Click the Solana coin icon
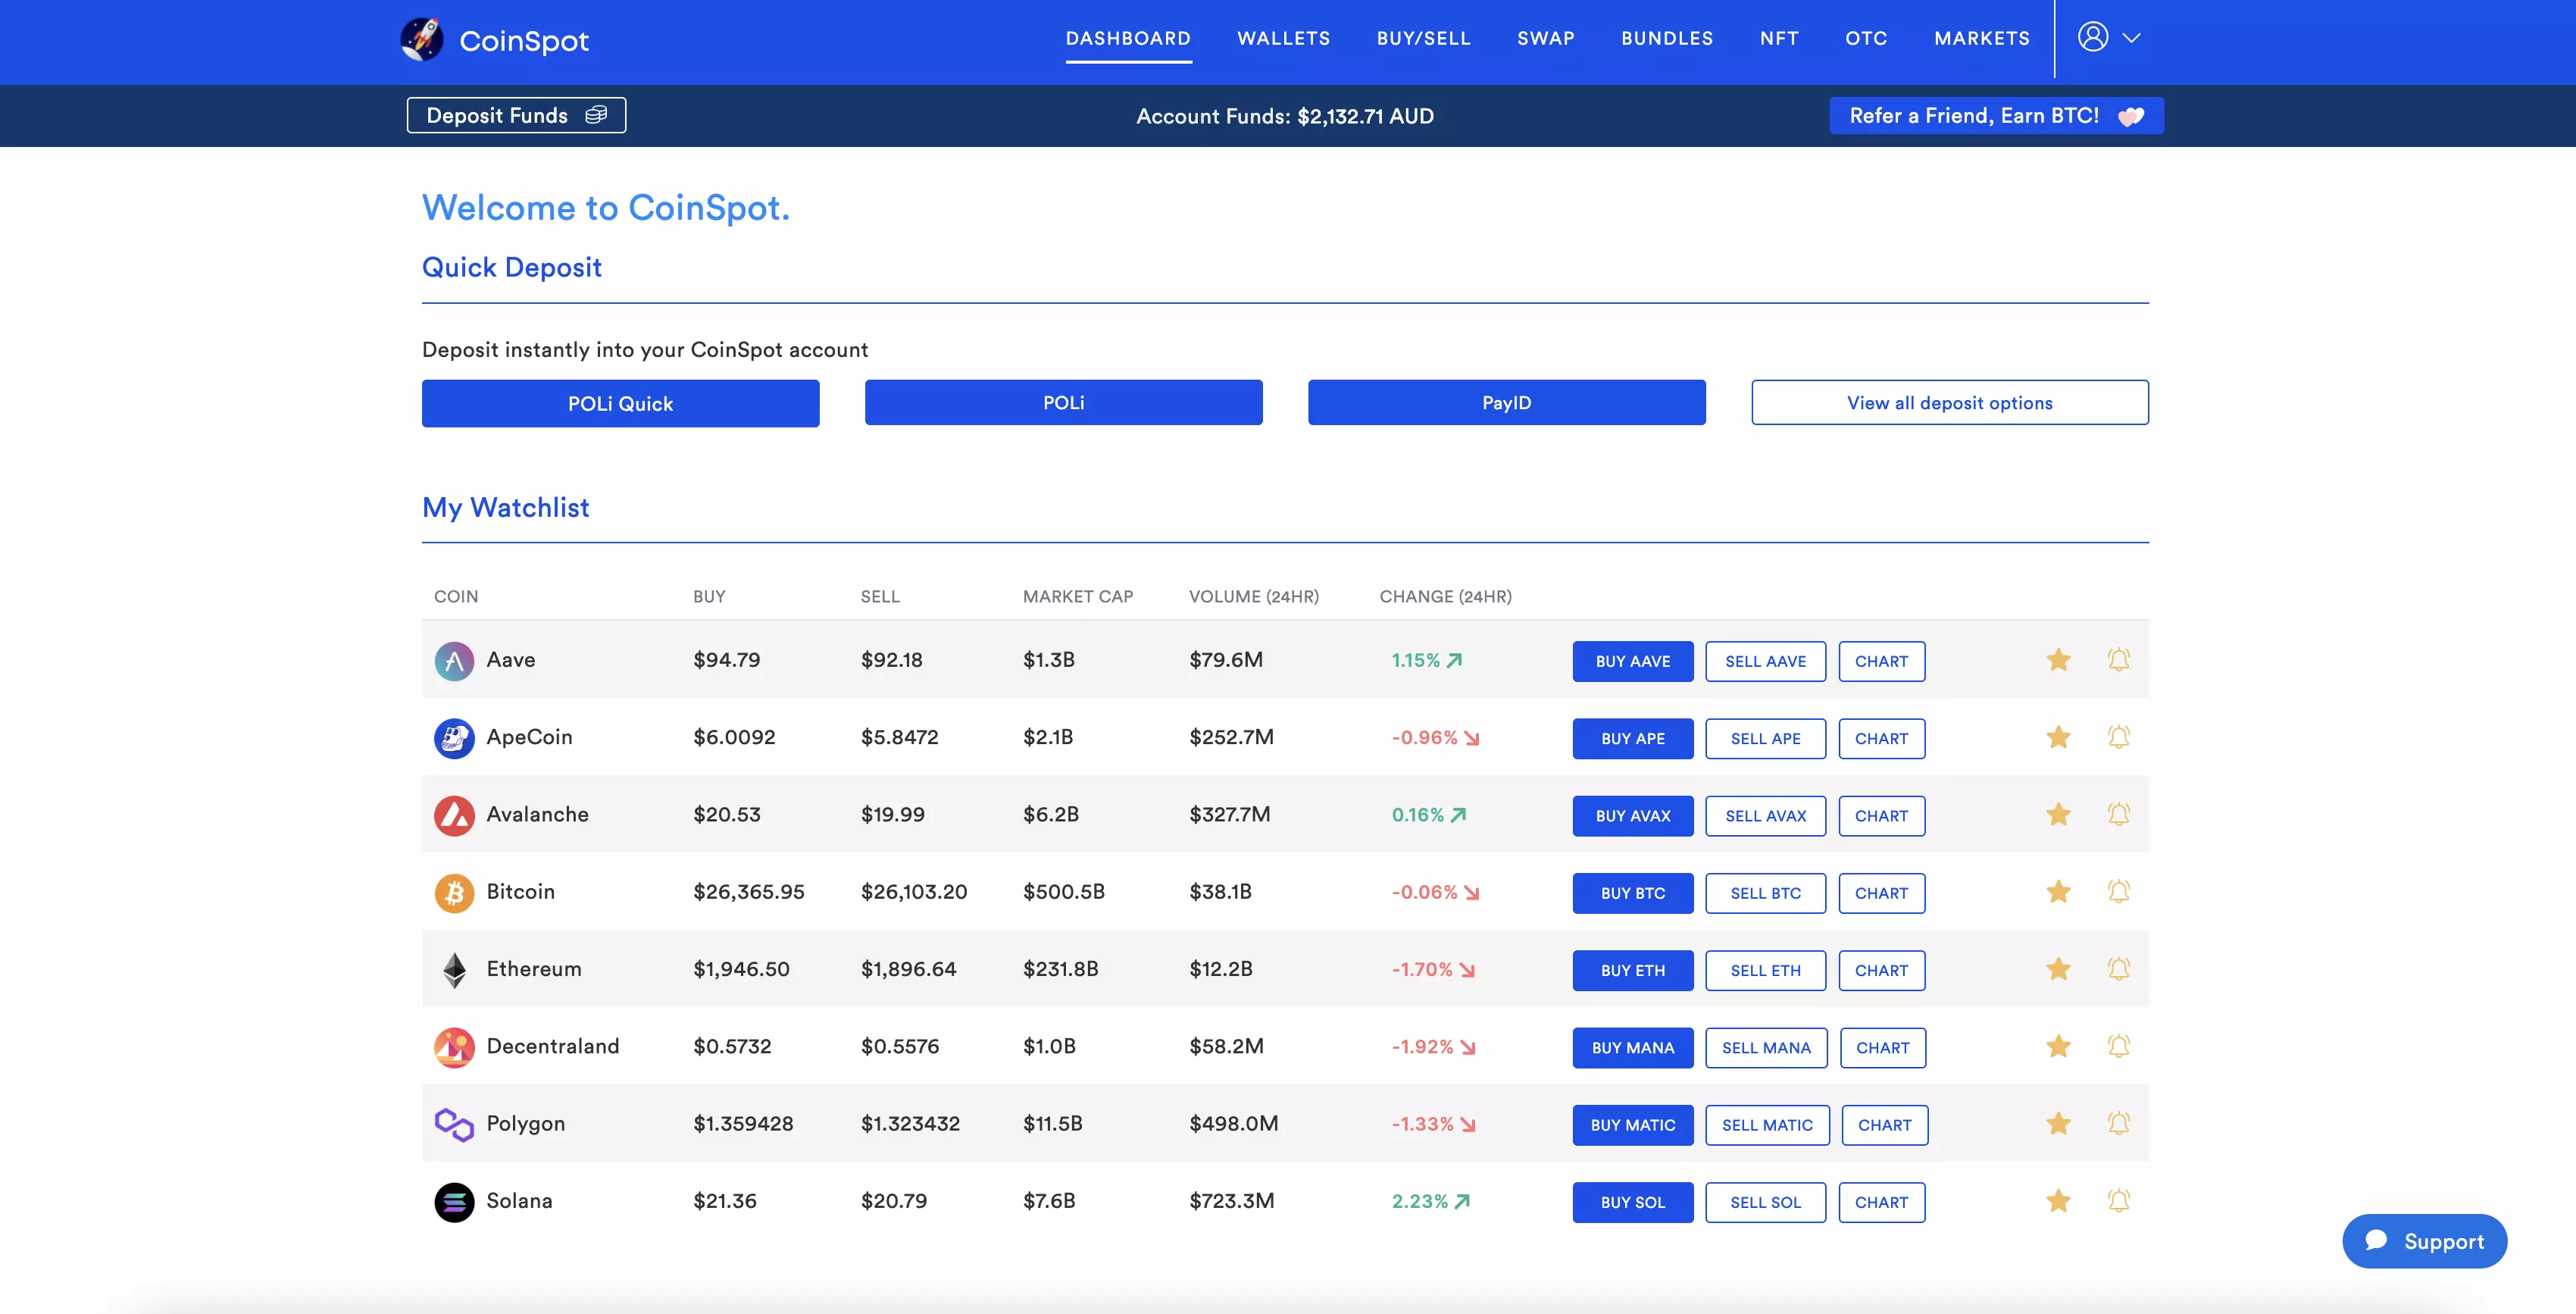The width and height of the screenshot is (2576, 1314). [x=454, y=1202]
